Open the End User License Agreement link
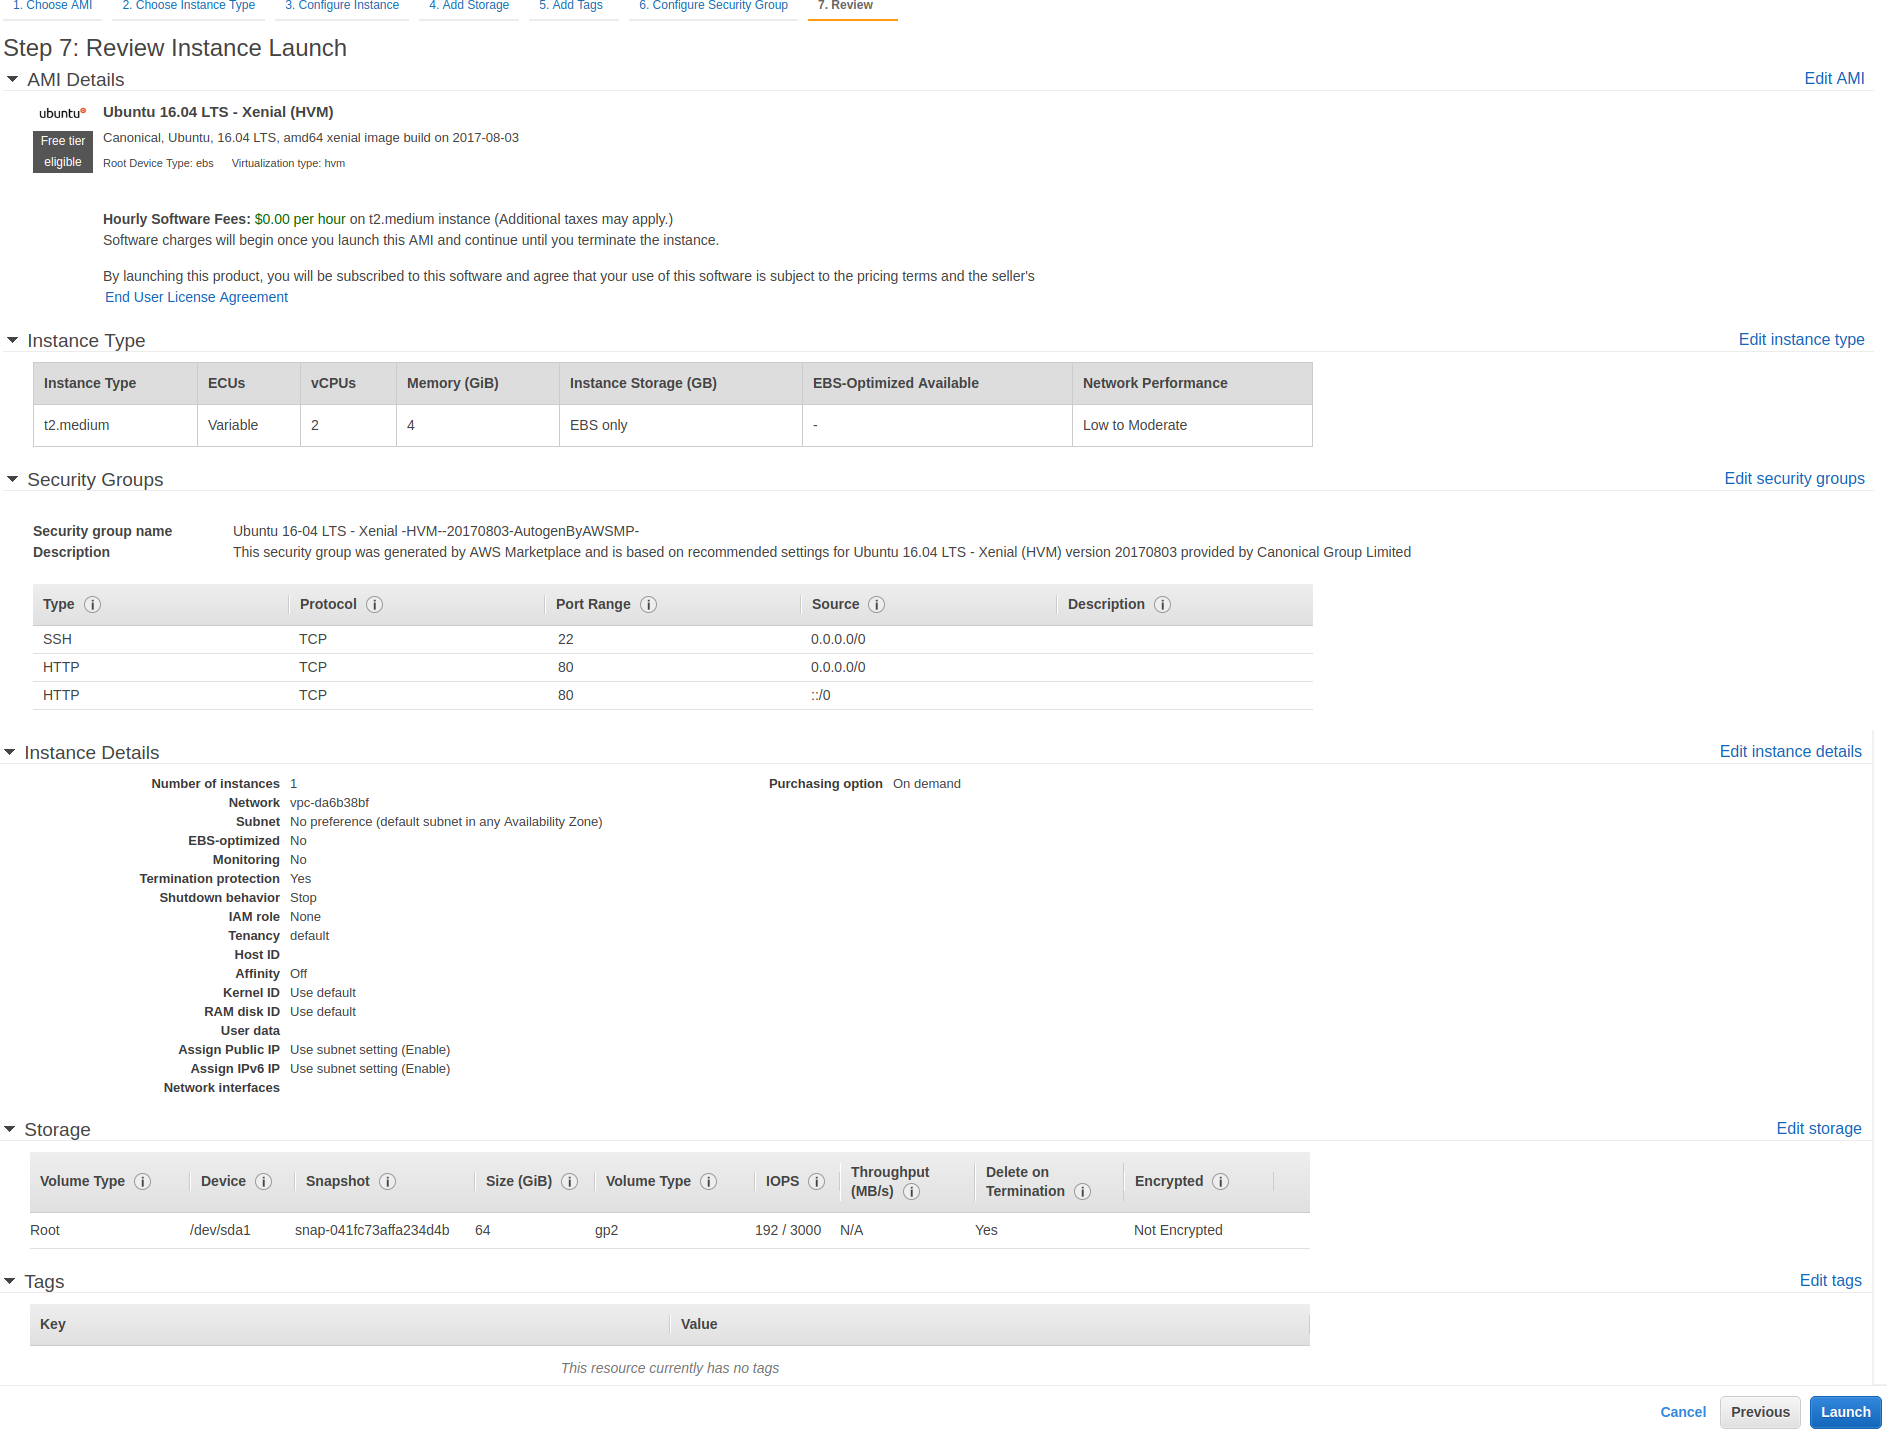Image resolution: width=1887 pixels, height=1429 pixels. tap(196, 298)
